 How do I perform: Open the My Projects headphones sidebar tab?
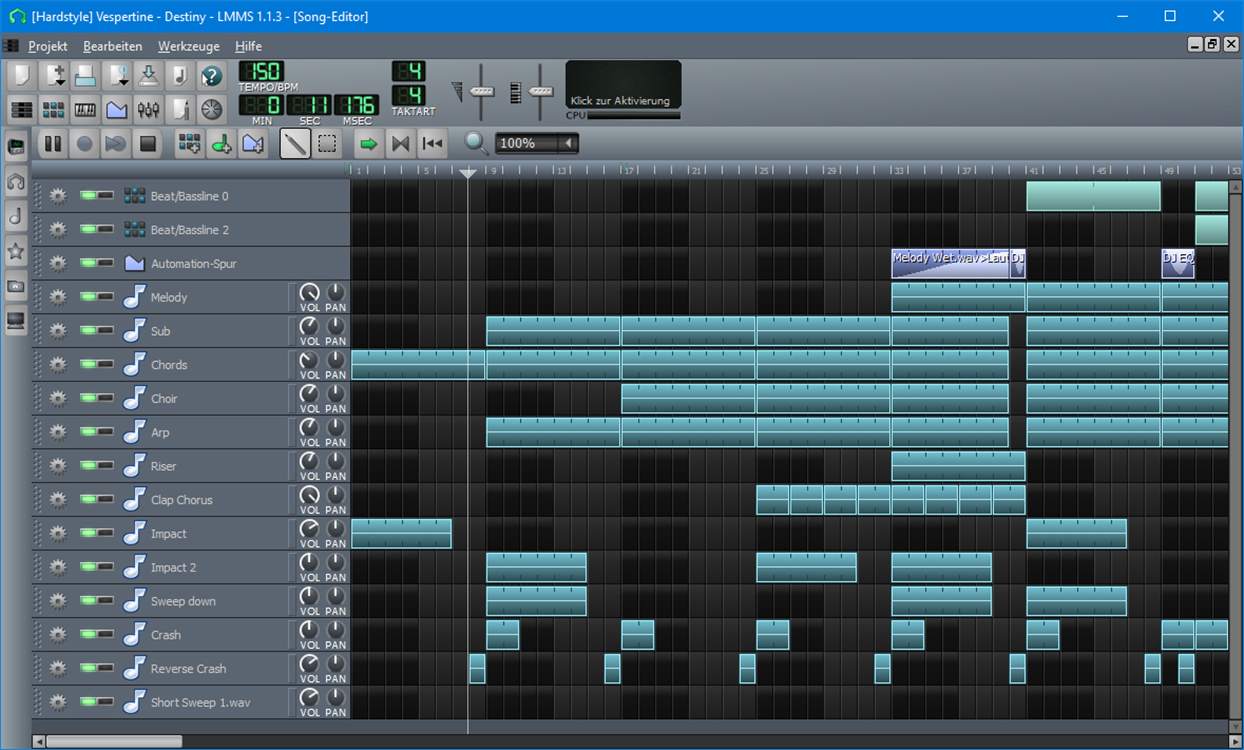pyautogui.click(x=16, y=181)
